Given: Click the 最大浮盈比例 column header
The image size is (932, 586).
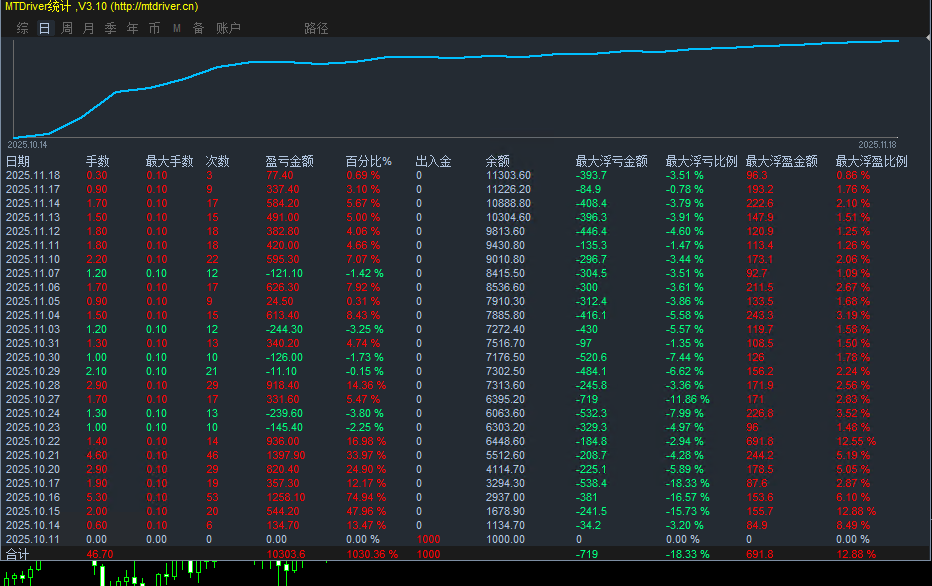Looking at the screenshot, I should pos(871,161).
